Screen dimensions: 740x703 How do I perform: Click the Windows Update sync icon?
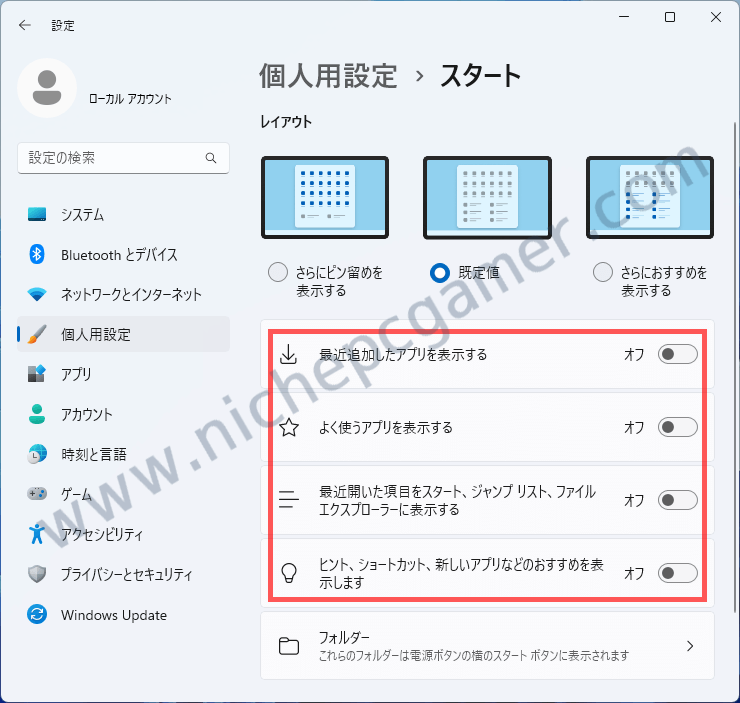37,614
